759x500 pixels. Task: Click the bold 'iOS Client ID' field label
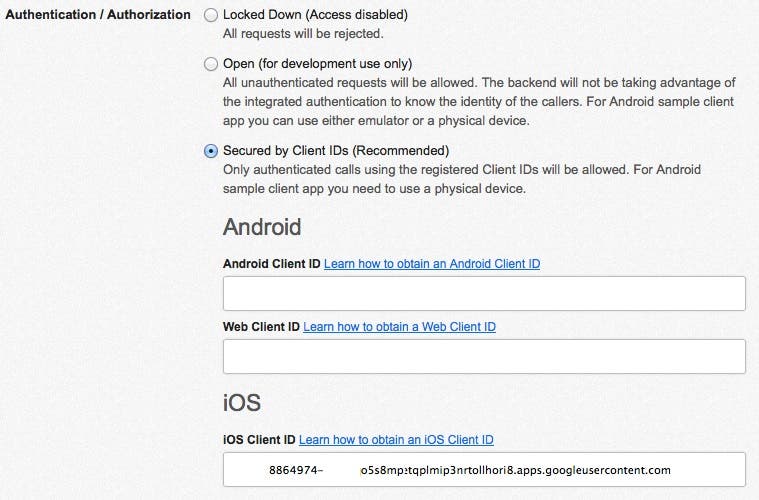[259, 440]
